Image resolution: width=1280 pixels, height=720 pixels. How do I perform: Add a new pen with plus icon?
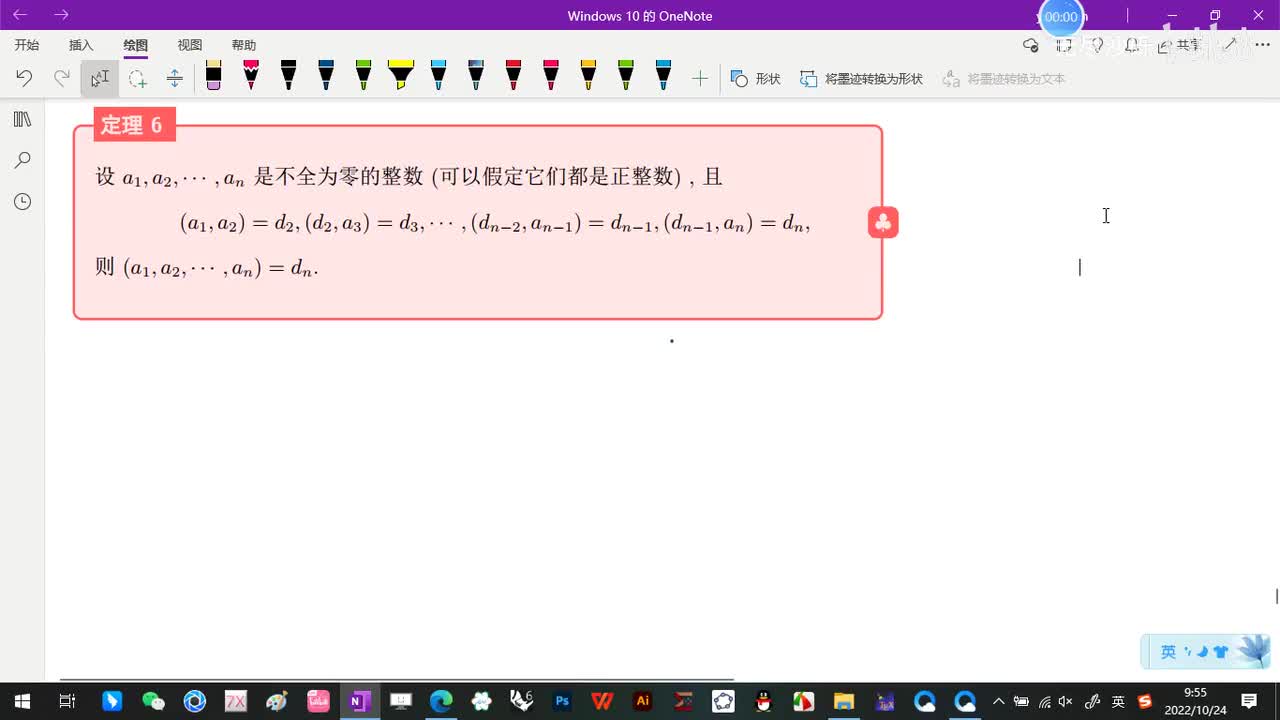tap(700, 78)
